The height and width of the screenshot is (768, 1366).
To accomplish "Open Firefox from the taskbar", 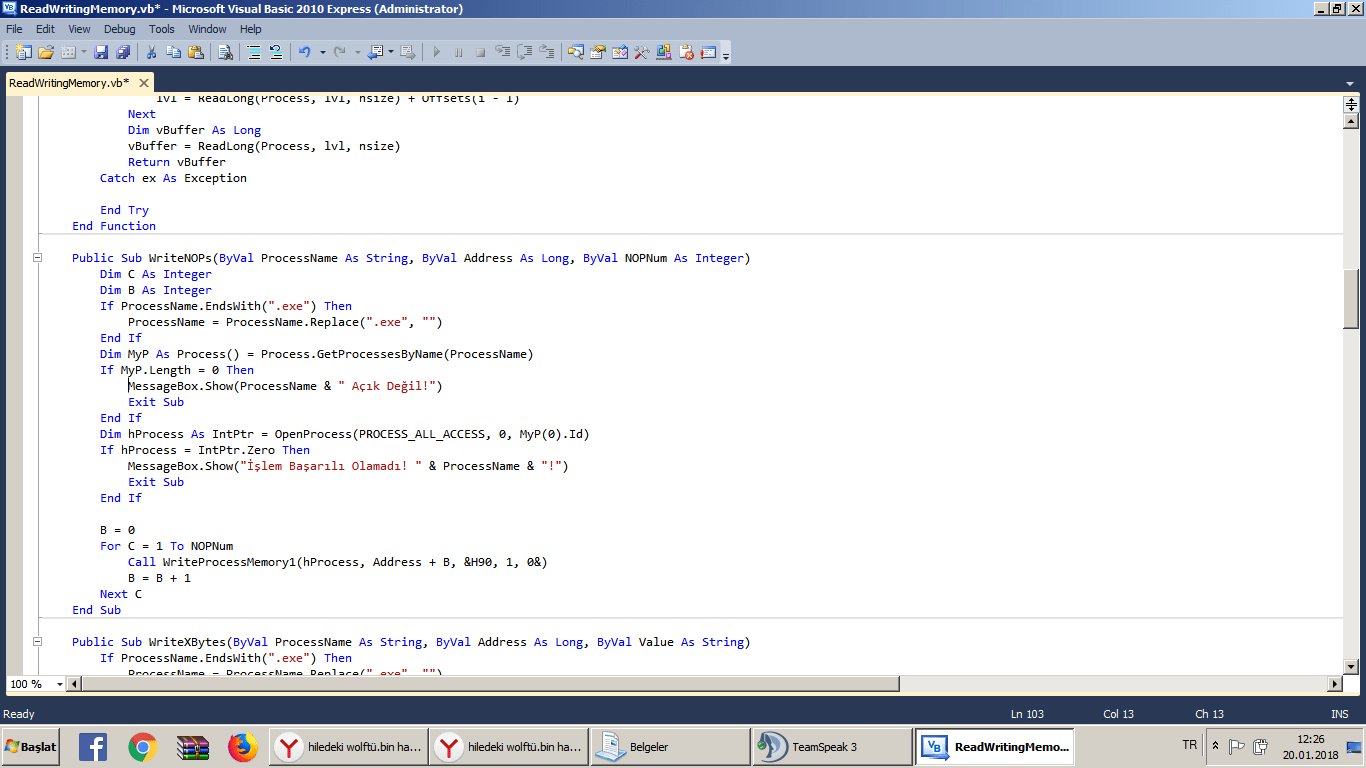I will click(242, 747).
